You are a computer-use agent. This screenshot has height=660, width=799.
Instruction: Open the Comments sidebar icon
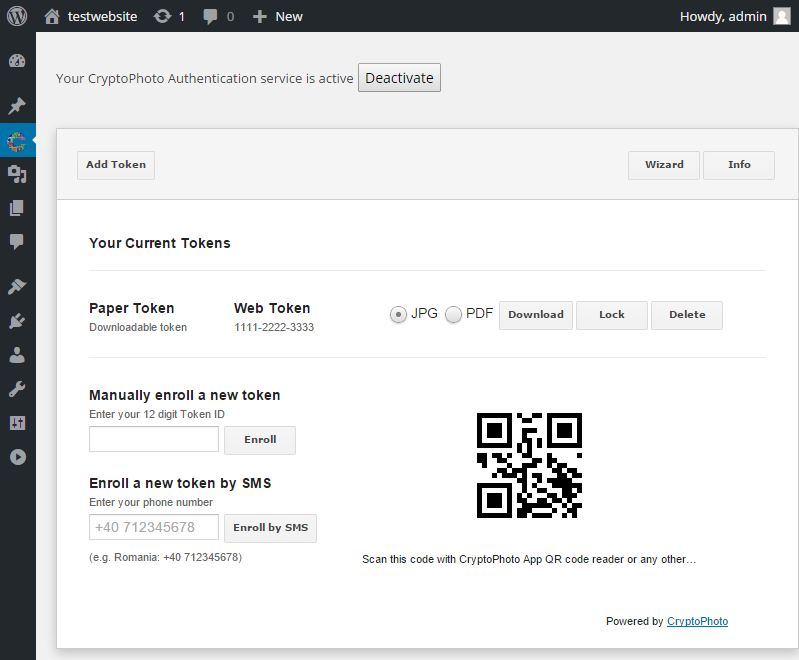(17, 242)
